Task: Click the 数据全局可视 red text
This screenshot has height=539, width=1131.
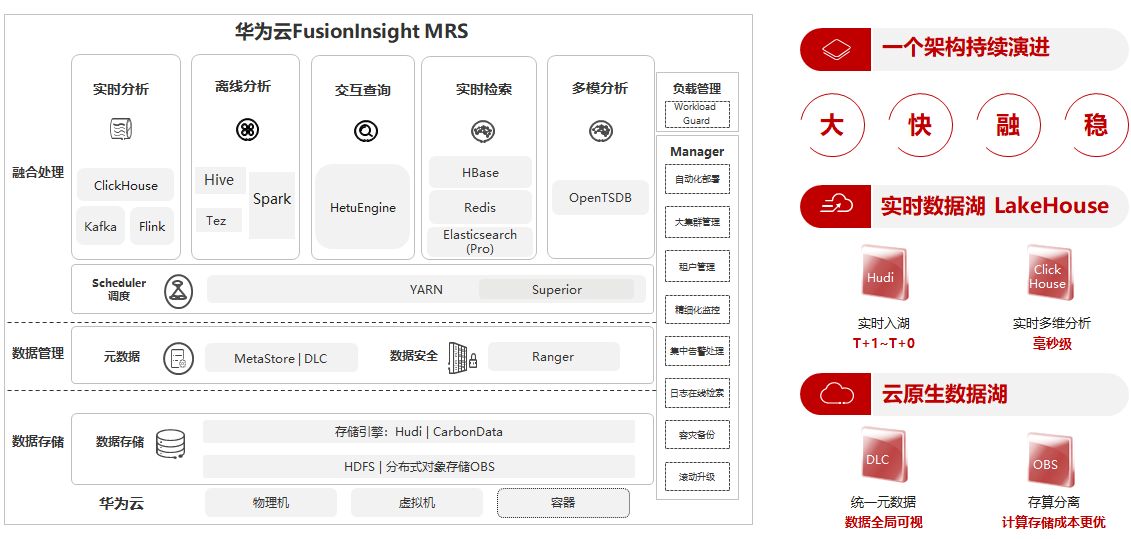Action: [x=884, y=522]
